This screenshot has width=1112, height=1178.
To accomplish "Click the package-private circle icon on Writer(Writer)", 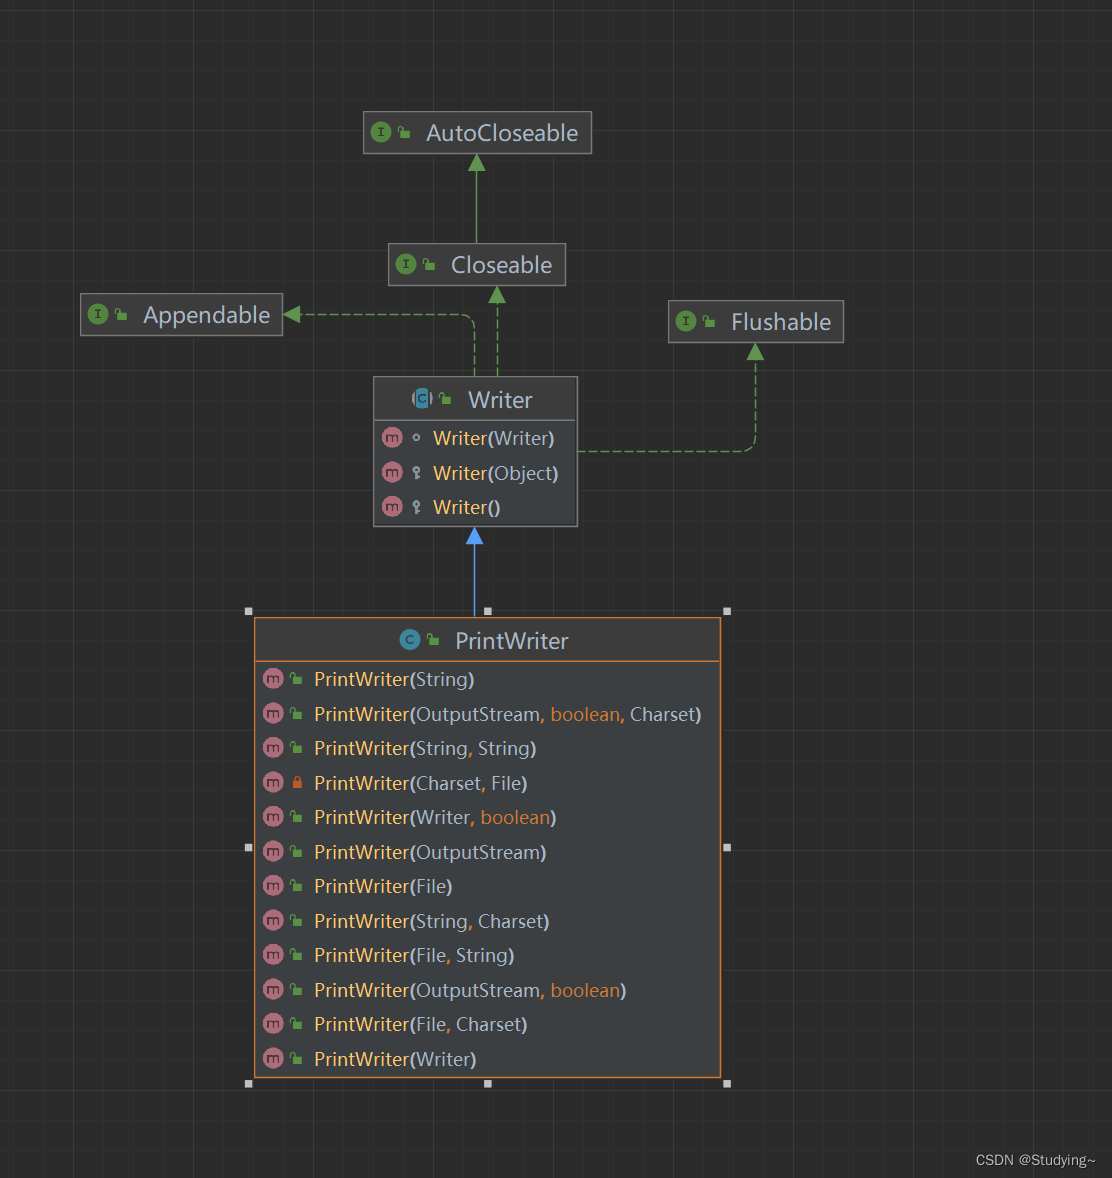I will pyautogui.click(x=416, y=438).
